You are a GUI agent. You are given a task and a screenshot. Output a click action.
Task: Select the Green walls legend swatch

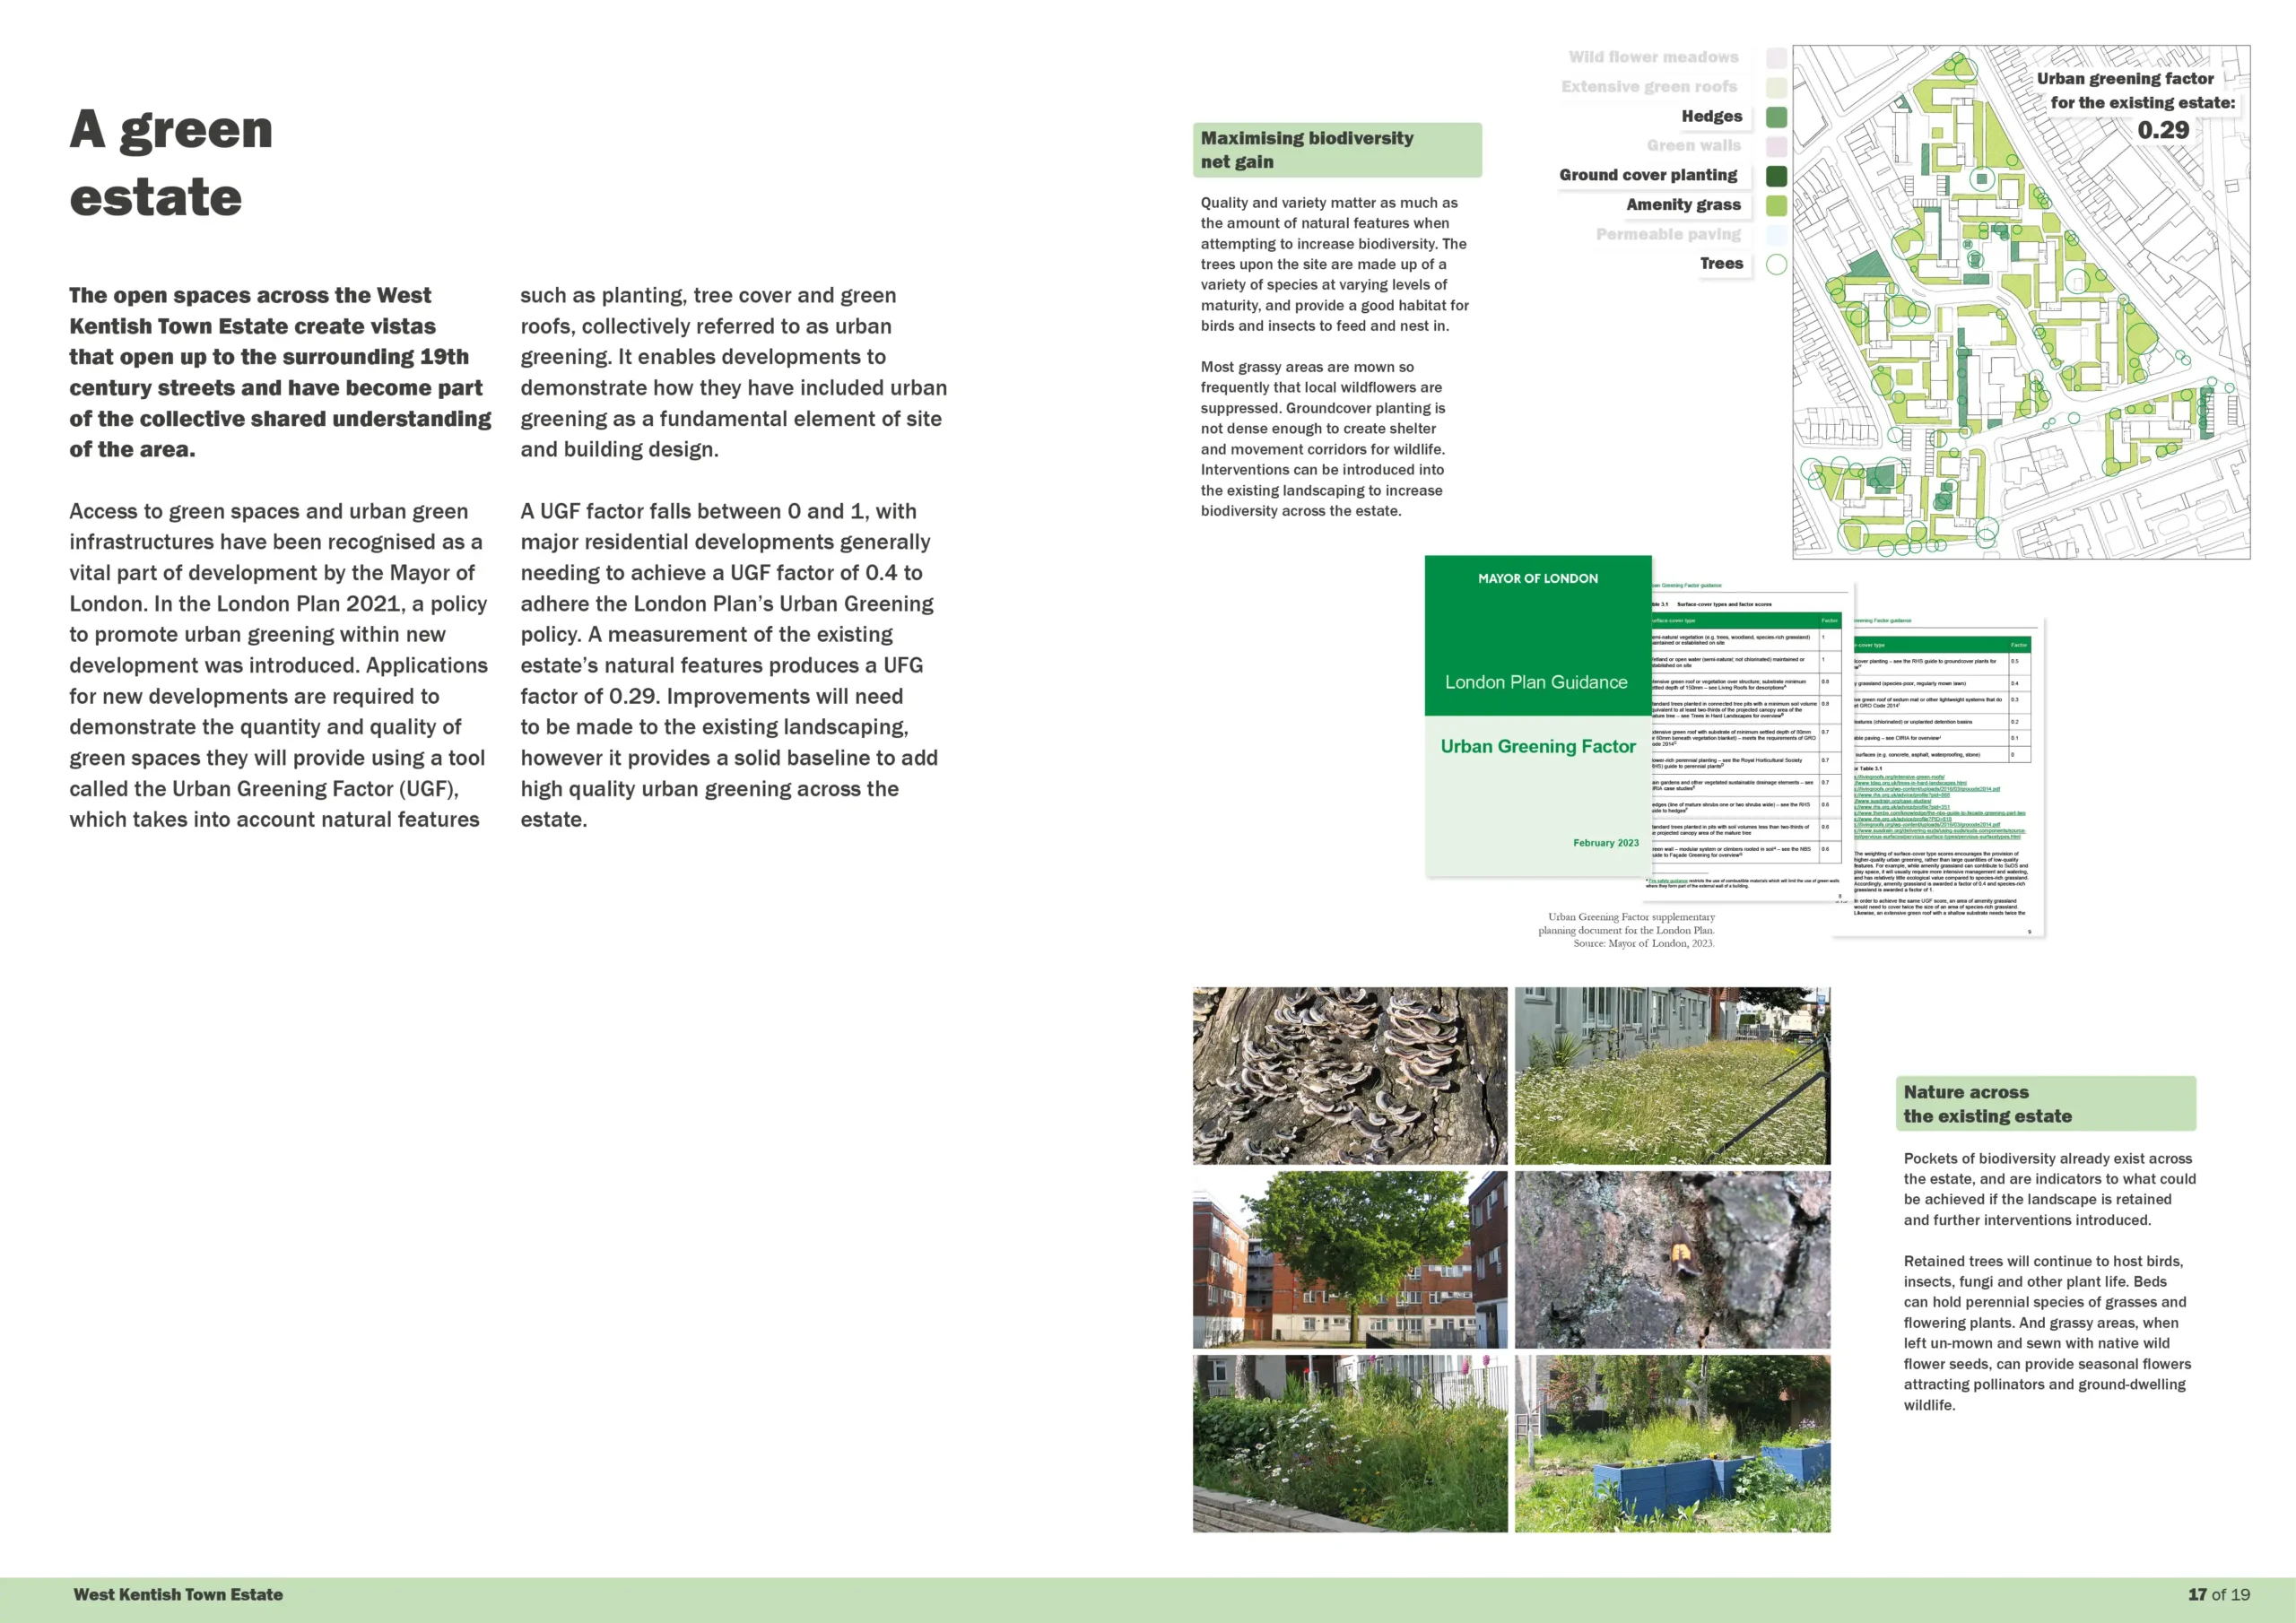coord(1776,146)
